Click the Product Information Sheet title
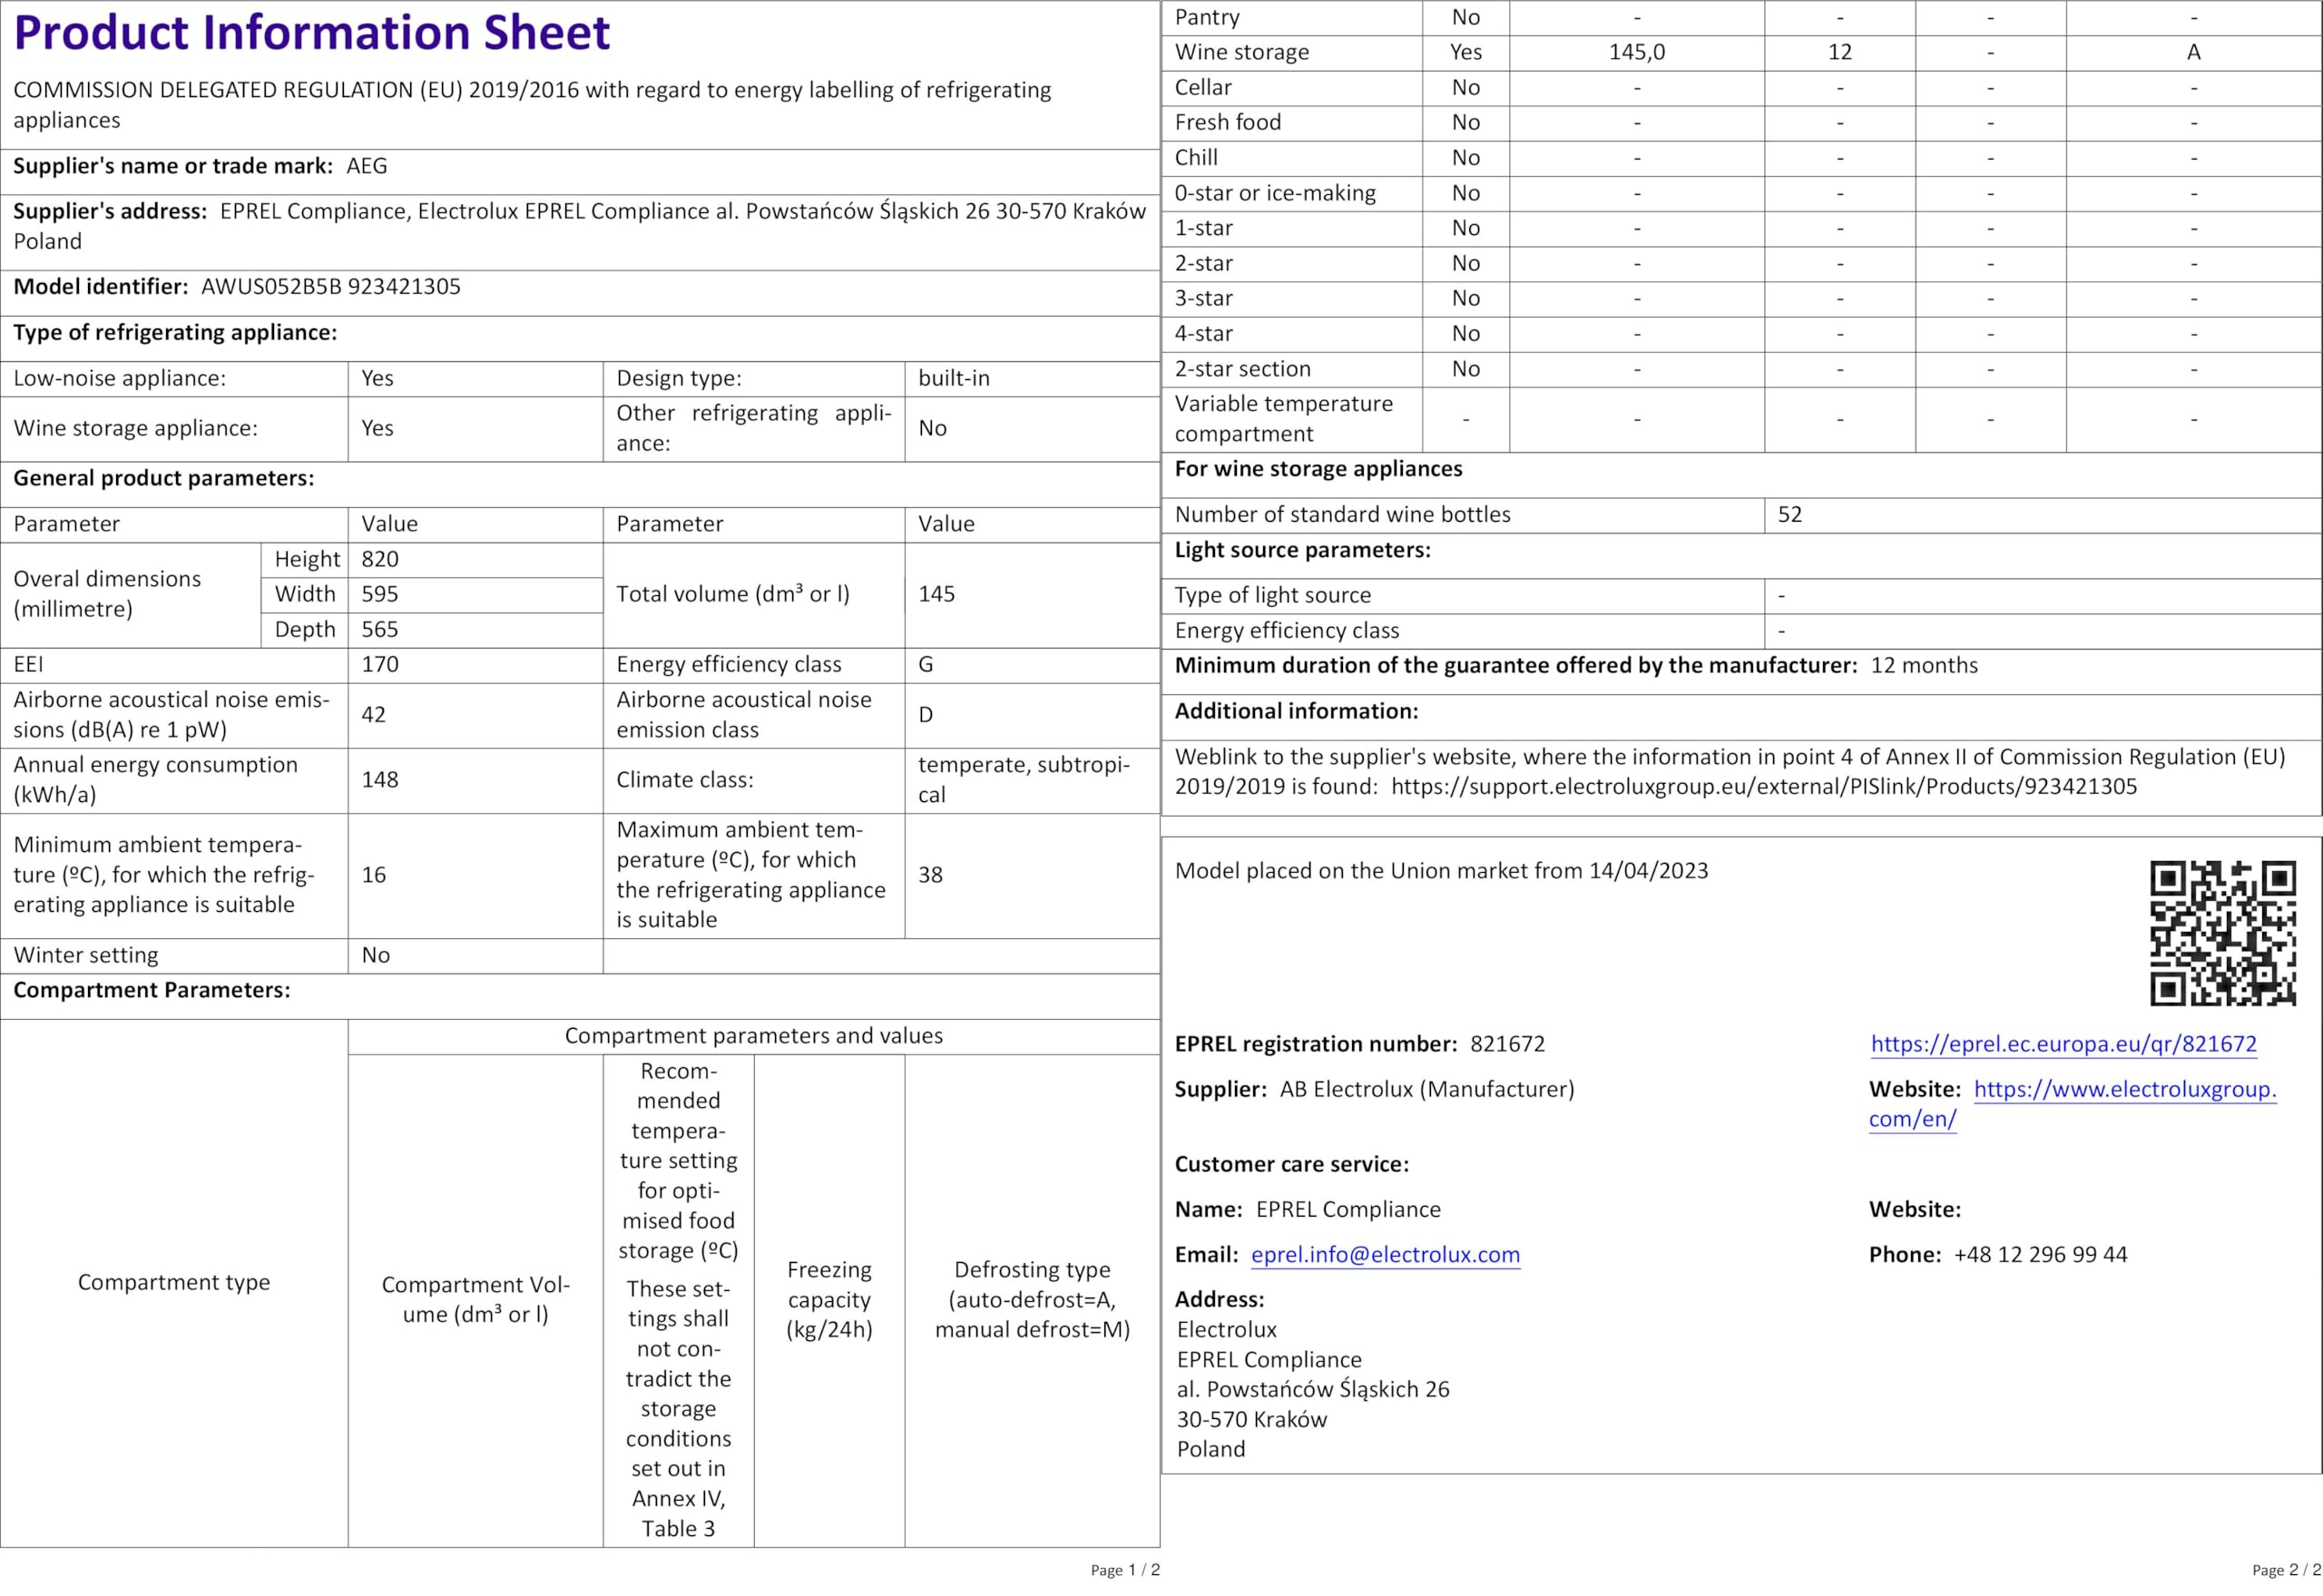The image size is (2323, 1596). 311,33
